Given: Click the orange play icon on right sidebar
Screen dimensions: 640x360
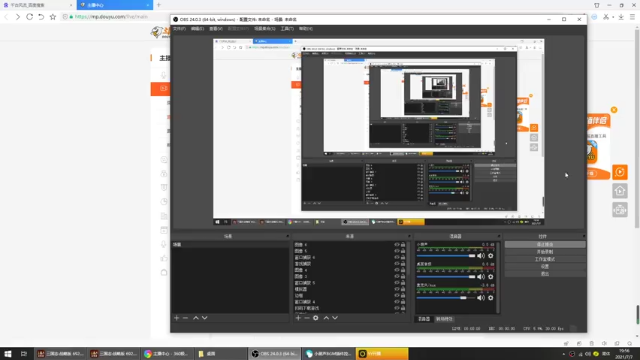Looking at the screenshot, I should click(620, 172).
